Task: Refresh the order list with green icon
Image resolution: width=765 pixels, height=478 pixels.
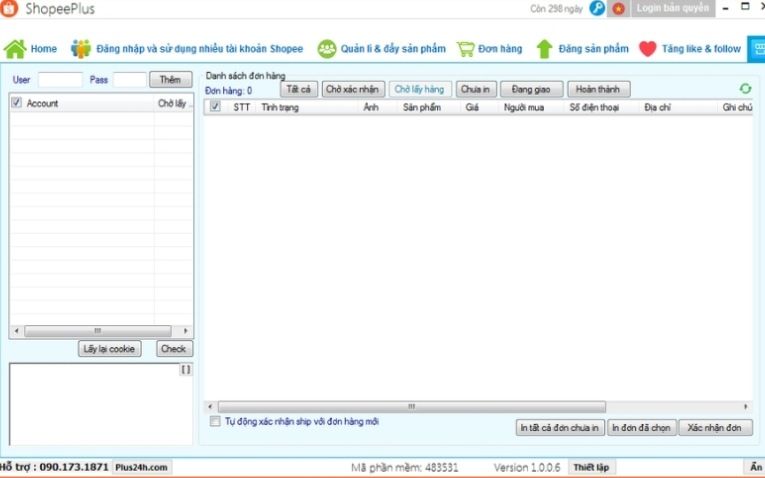Action: tap(745, 89)
